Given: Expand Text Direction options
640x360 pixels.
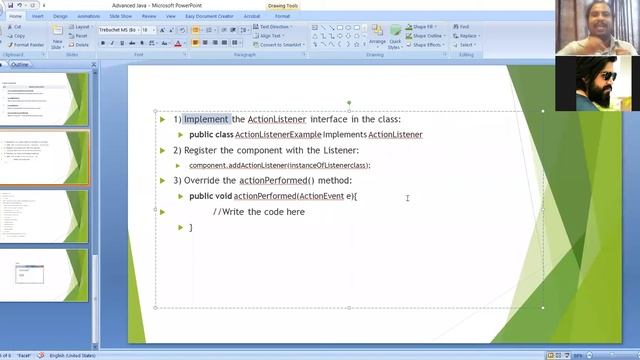Looking at the screenshot, I should 273,27.
